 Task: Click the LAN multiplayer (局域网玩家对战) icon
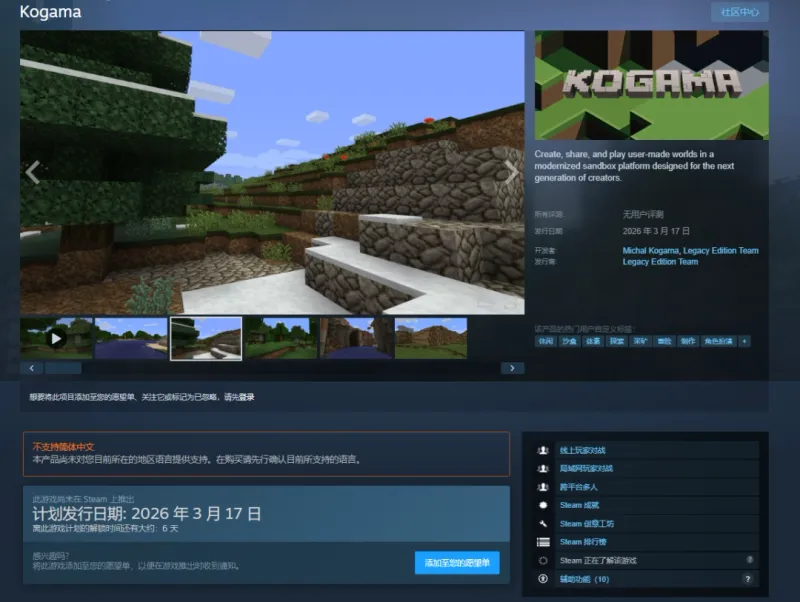pos(542,467)
